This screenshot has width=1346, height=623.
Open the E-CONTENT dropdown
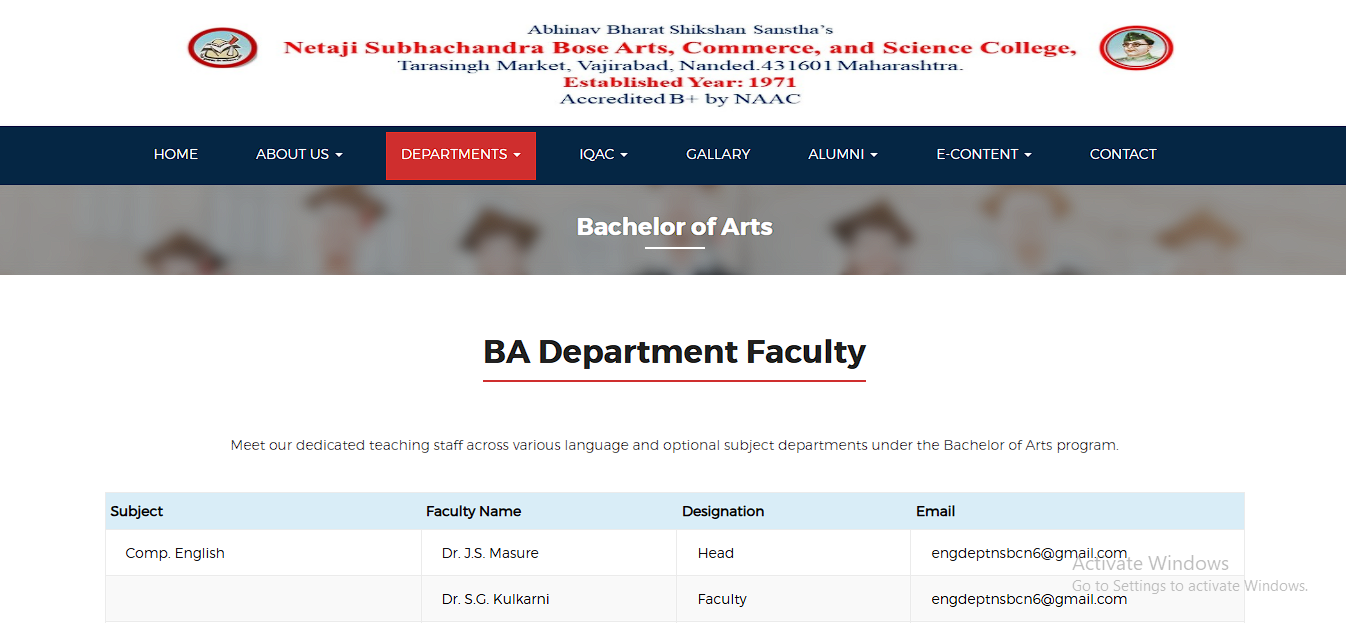pos(983,155)
